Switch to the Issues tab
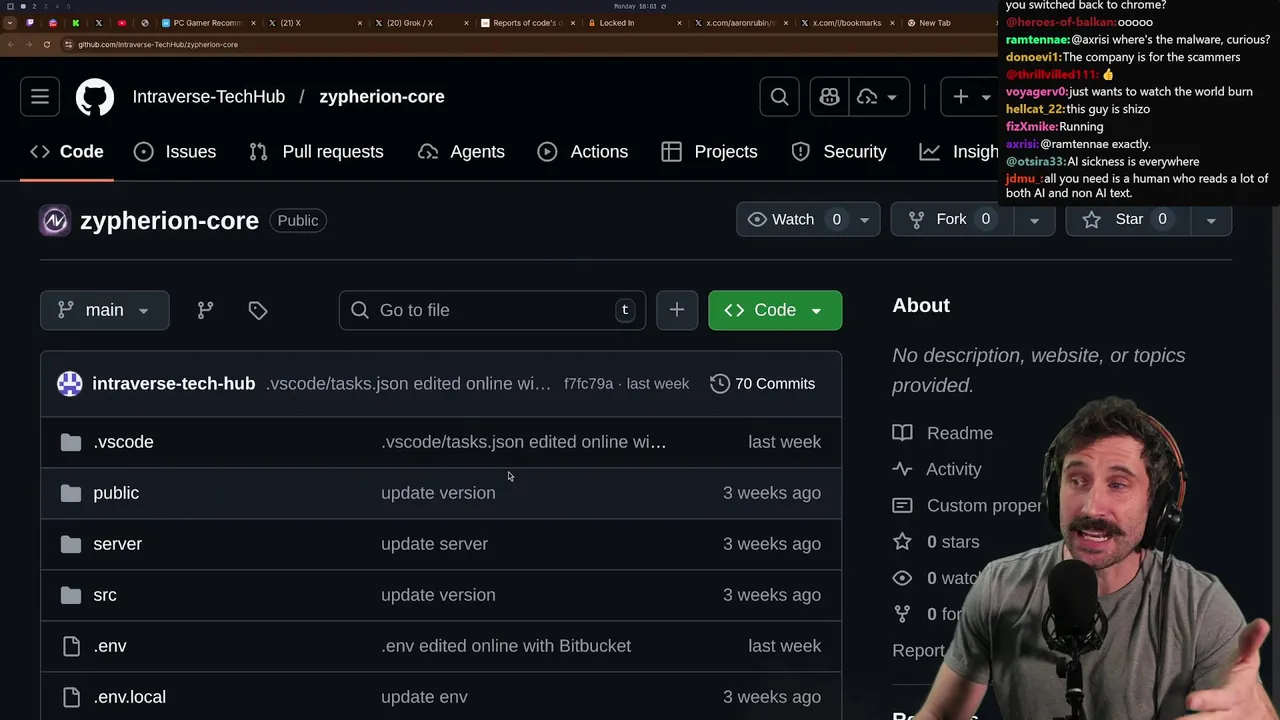The width and height of the screenshot is (1280, 720). click(175, 152)
